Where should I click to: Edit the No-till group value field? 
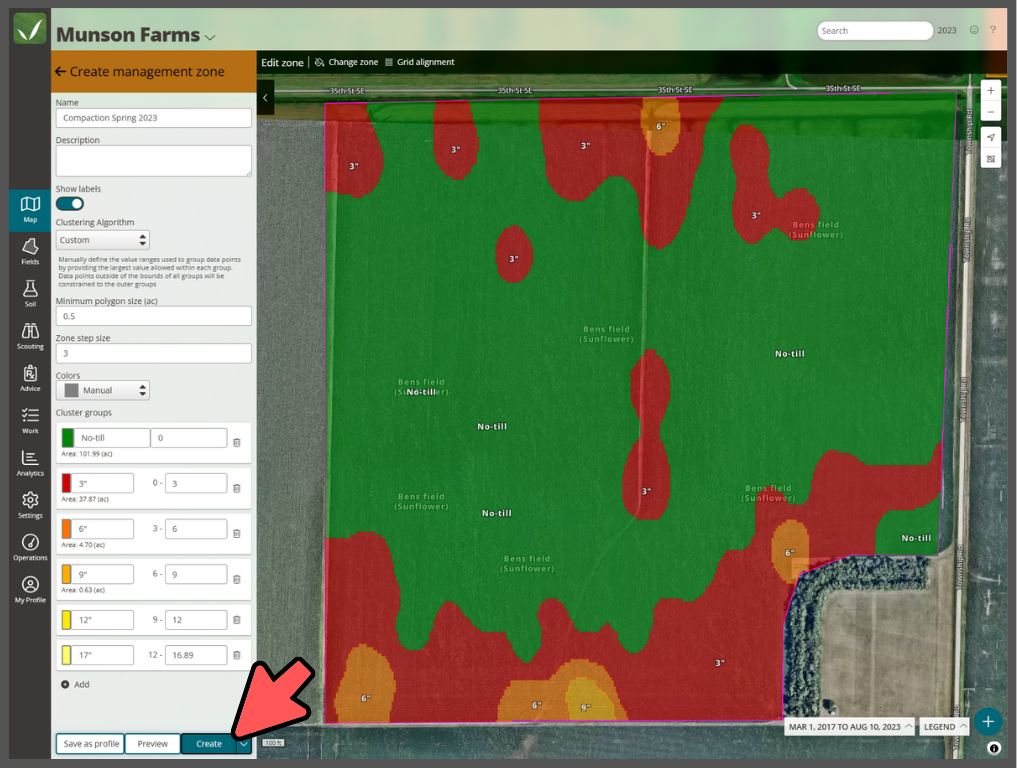[189, 438]
